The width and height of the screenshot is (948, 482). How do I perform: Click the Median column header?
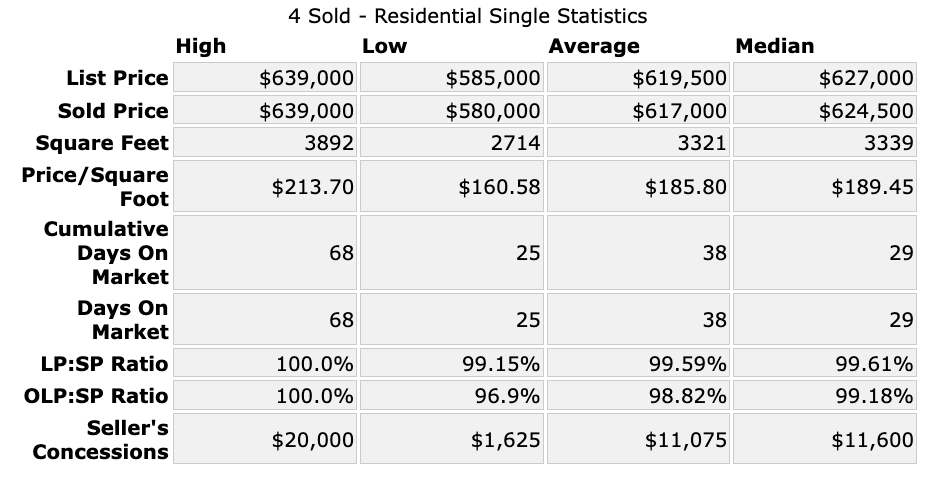pyautogui.click(x=774, y=46)
